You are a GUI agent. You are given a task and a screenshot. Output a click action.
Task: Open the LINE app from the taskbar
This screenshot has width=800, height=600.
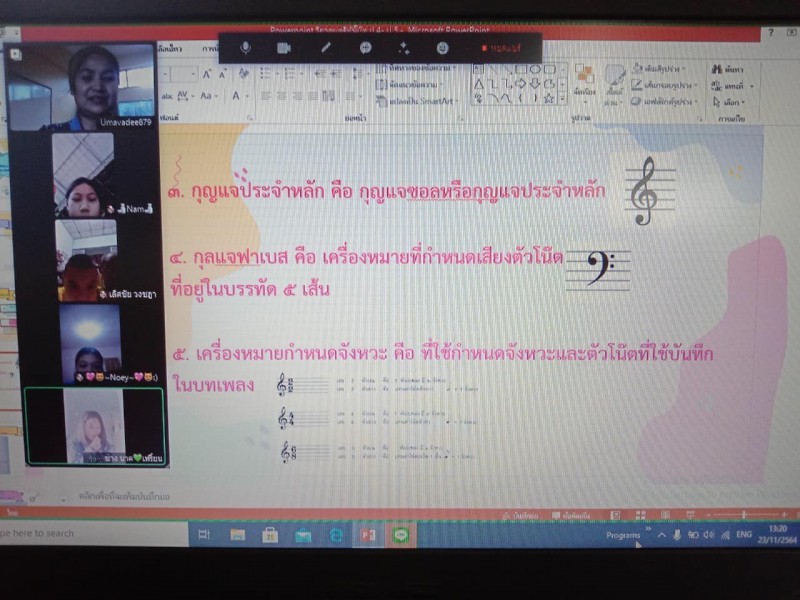coord(399,535)
